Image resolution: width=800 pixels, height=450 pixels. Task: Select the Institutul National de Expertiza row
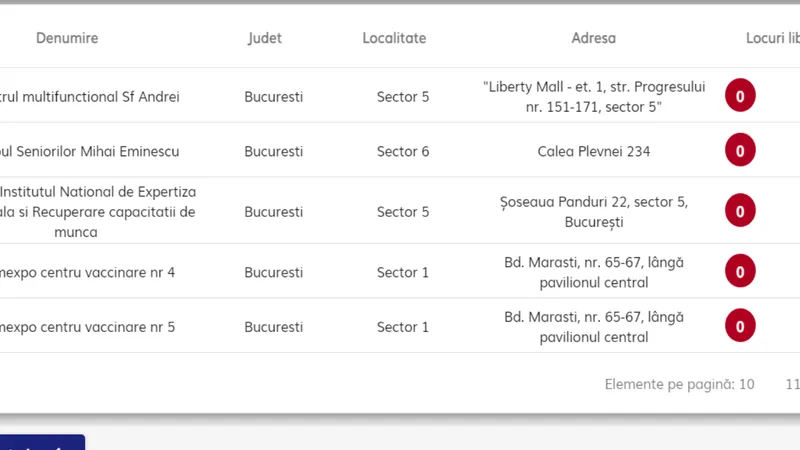(400, 210)
